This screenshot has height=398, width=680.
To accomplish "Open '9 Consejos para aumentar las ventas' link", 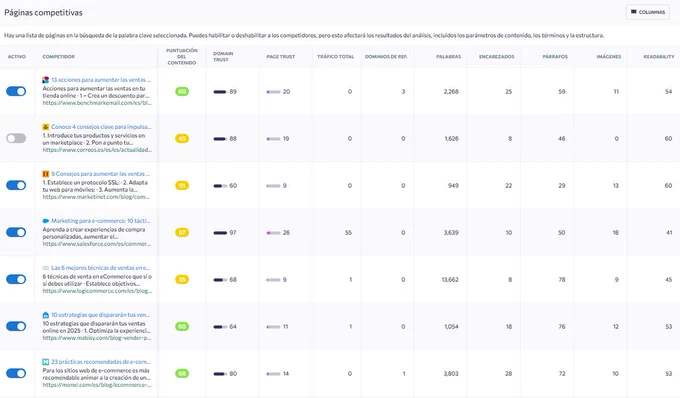I will (x=101, y=174).
